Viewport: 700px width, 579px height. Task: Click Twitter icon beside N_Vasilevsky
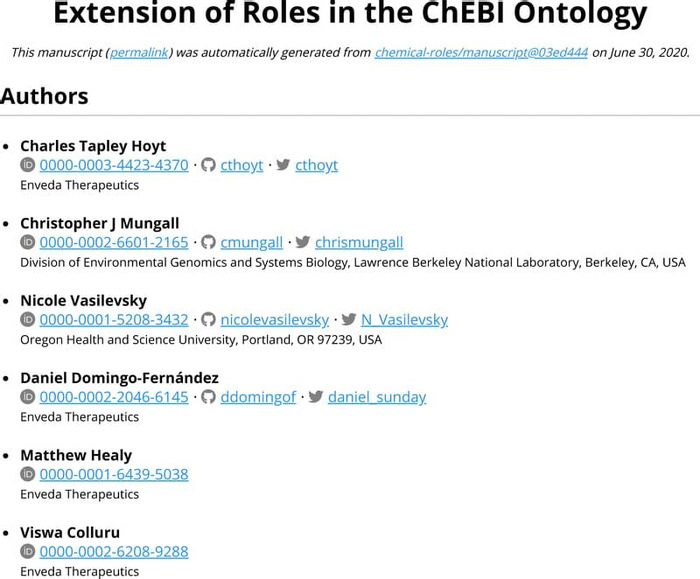point(349,320)
